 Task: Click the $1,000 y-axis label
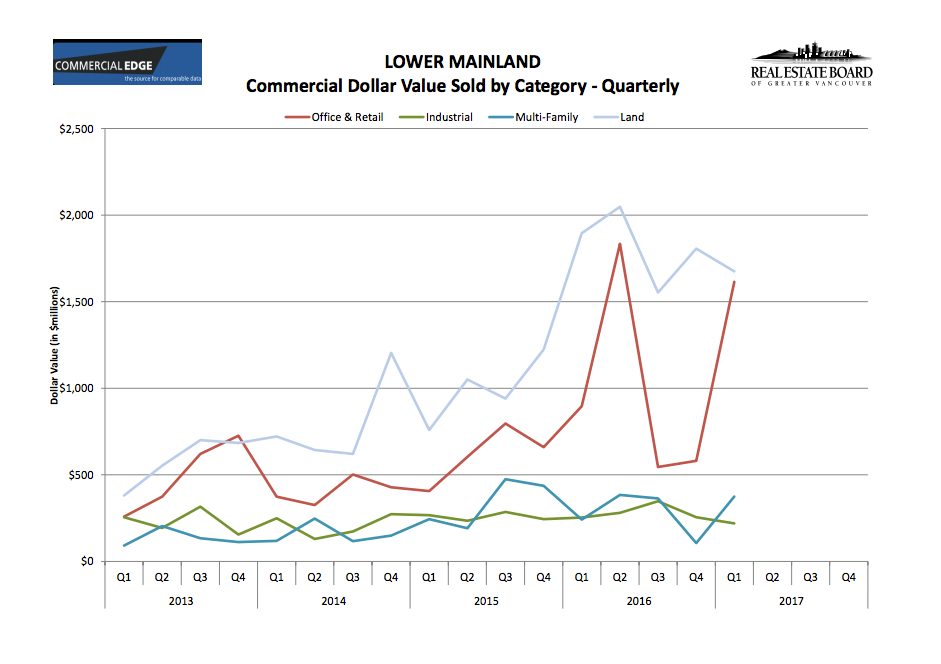click(x=77, y=388)
